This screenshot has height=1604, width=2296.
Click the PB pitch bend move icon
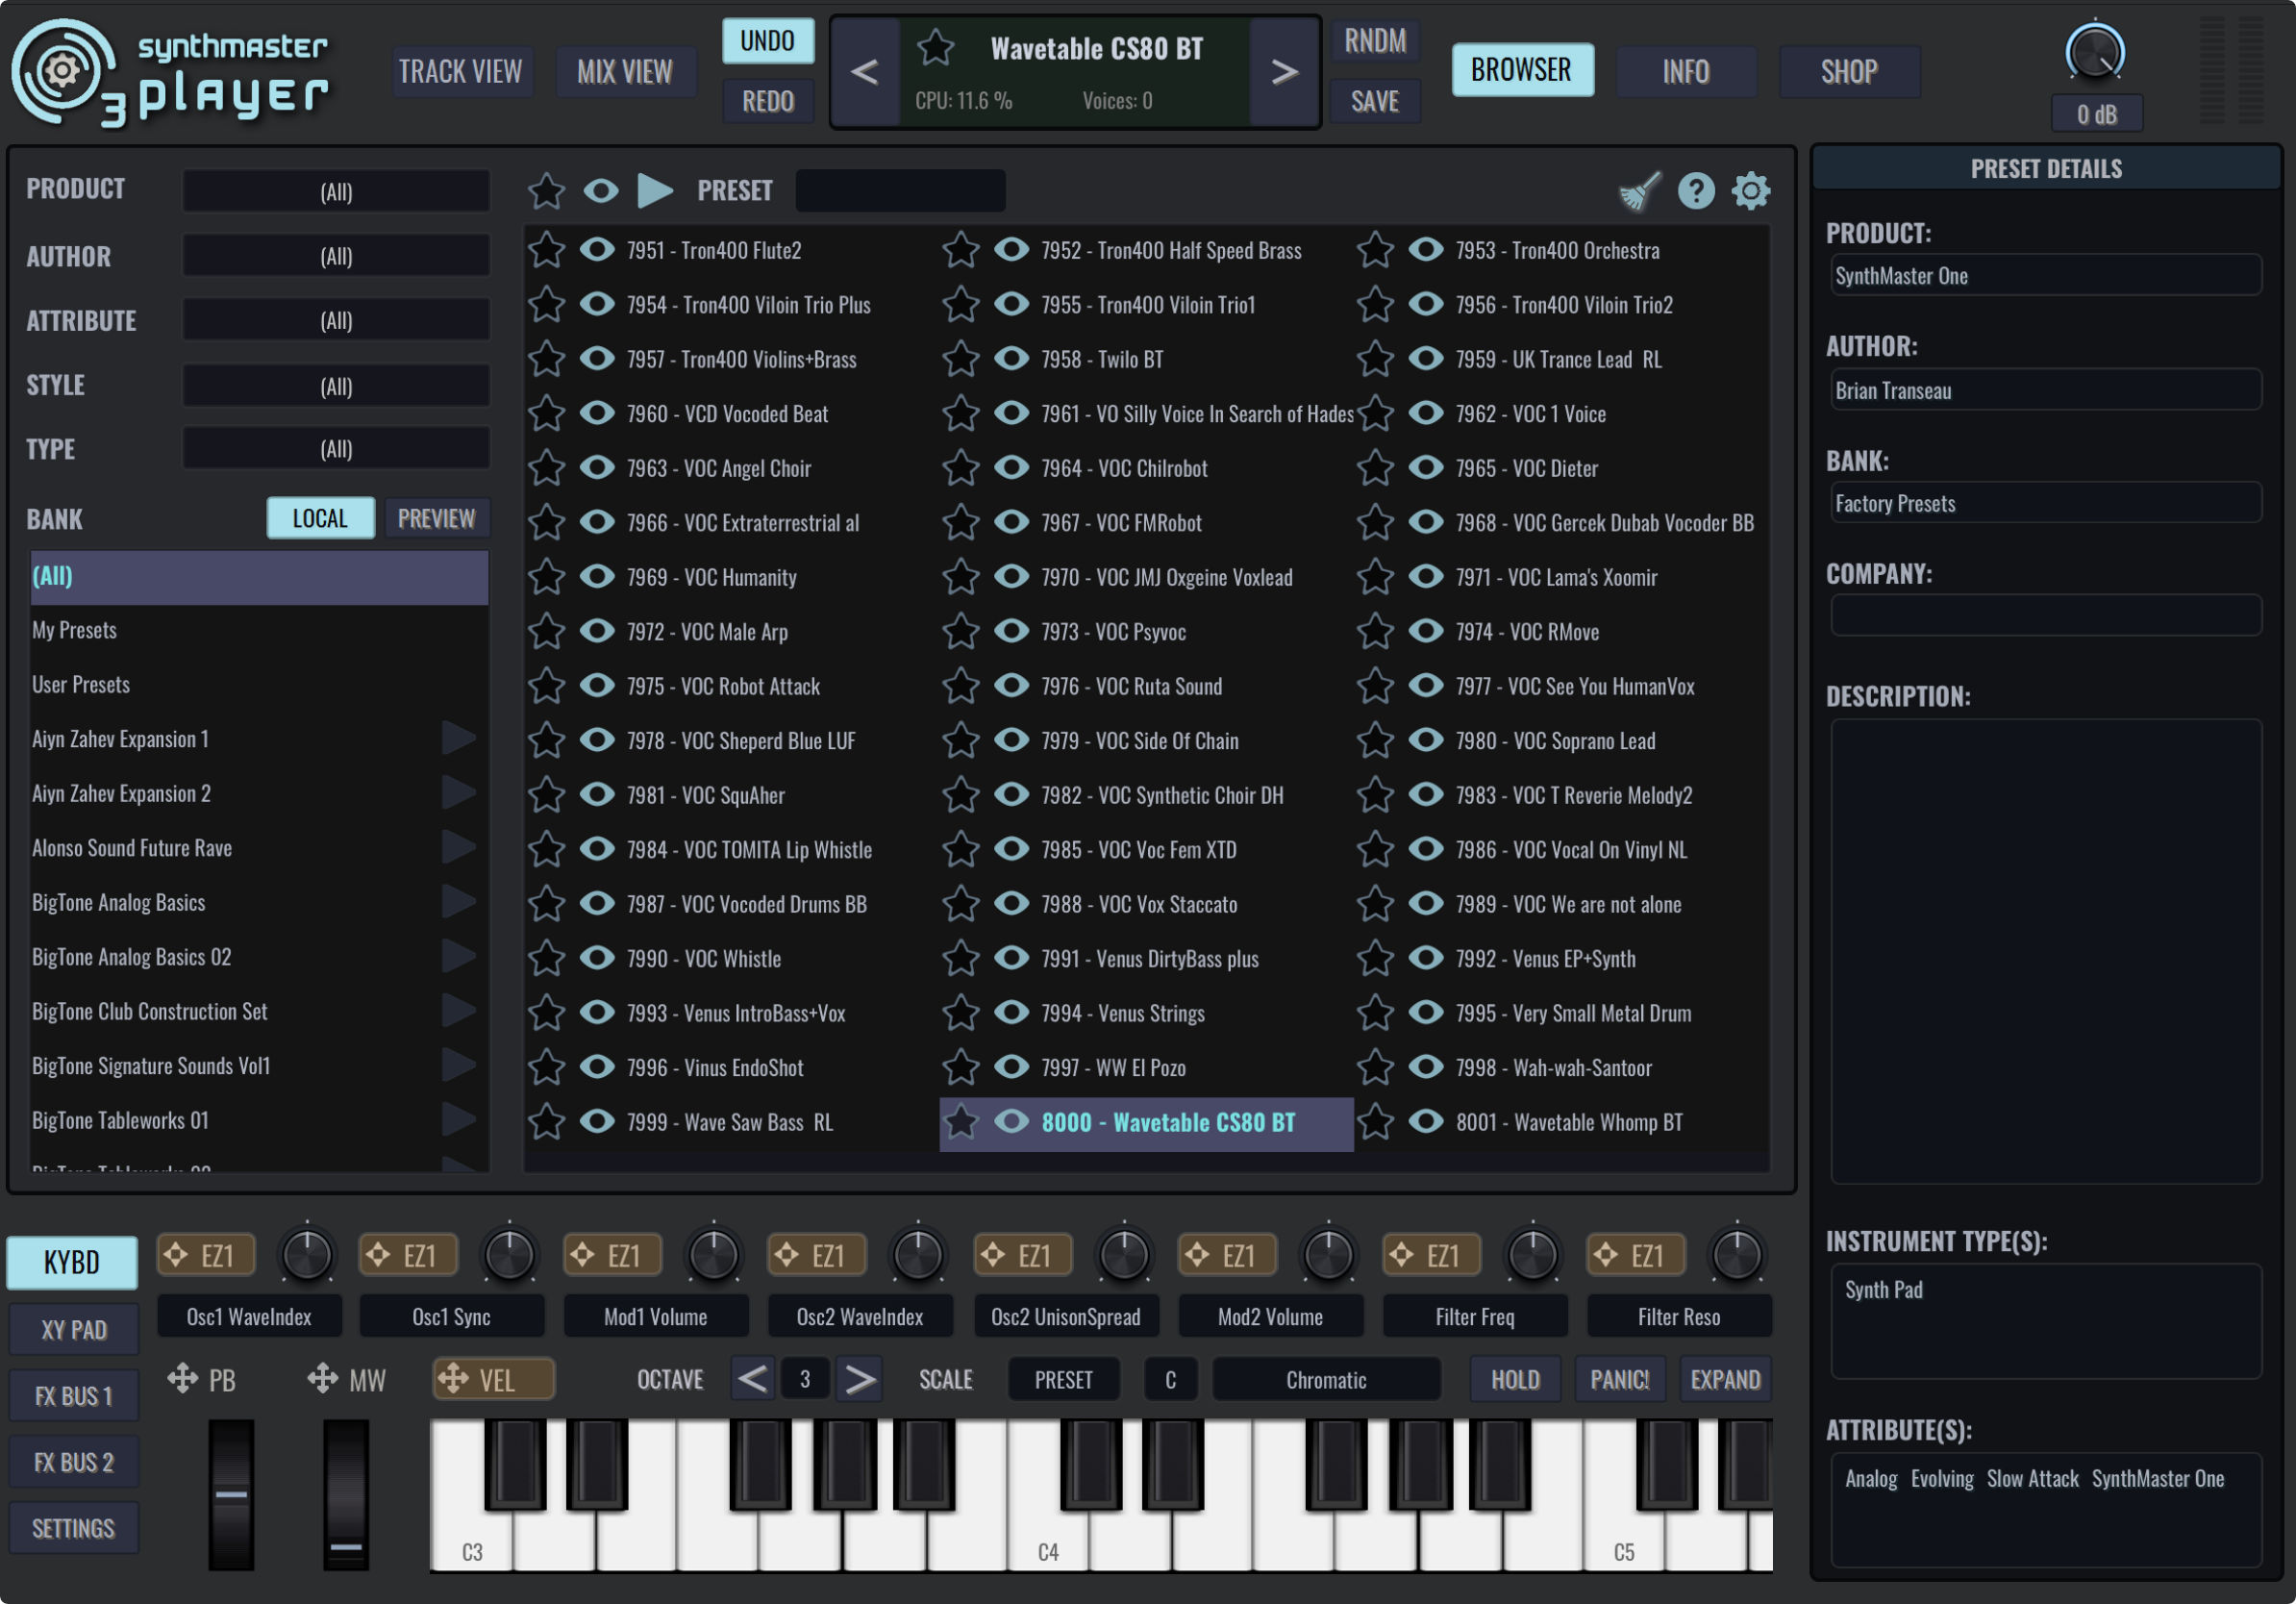click(x=182, y=1379)
